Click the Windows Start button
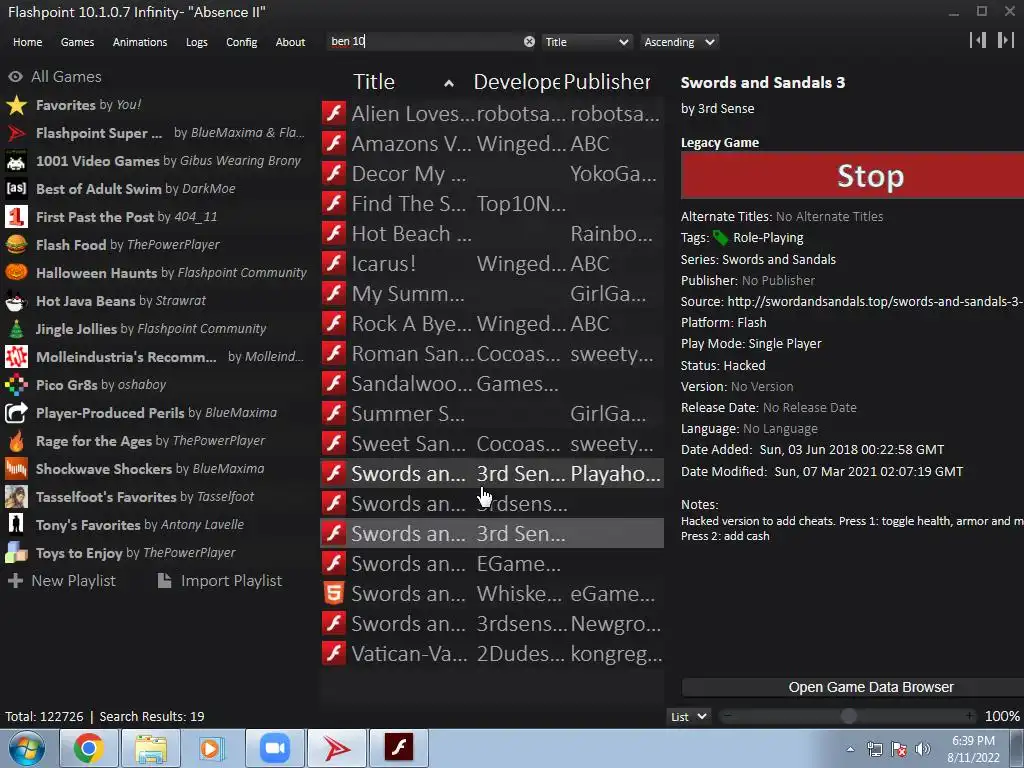The height and width of the screenshot is (768, 1024). click(x=26, y=748)
